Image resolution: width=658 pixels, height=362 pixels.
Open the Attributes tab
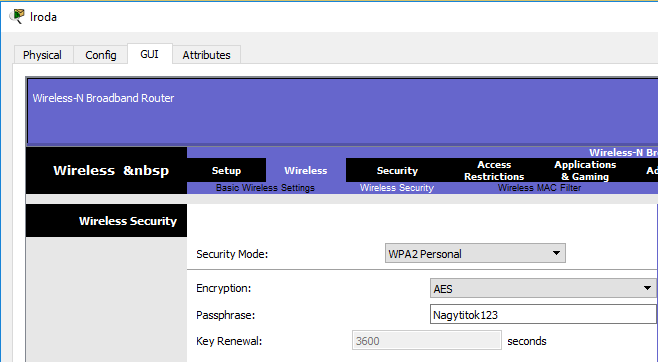[206, 55]
